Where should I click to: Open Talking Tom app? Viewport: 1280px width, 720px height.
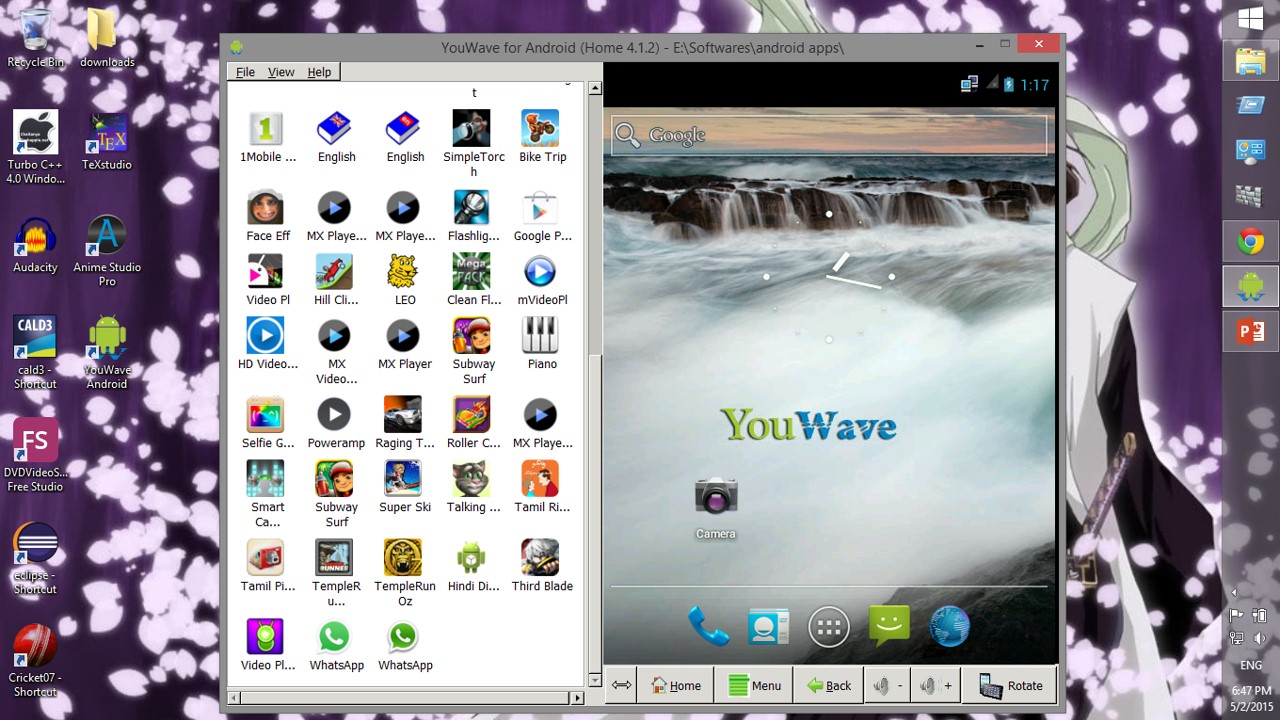[x=471, y=480]
